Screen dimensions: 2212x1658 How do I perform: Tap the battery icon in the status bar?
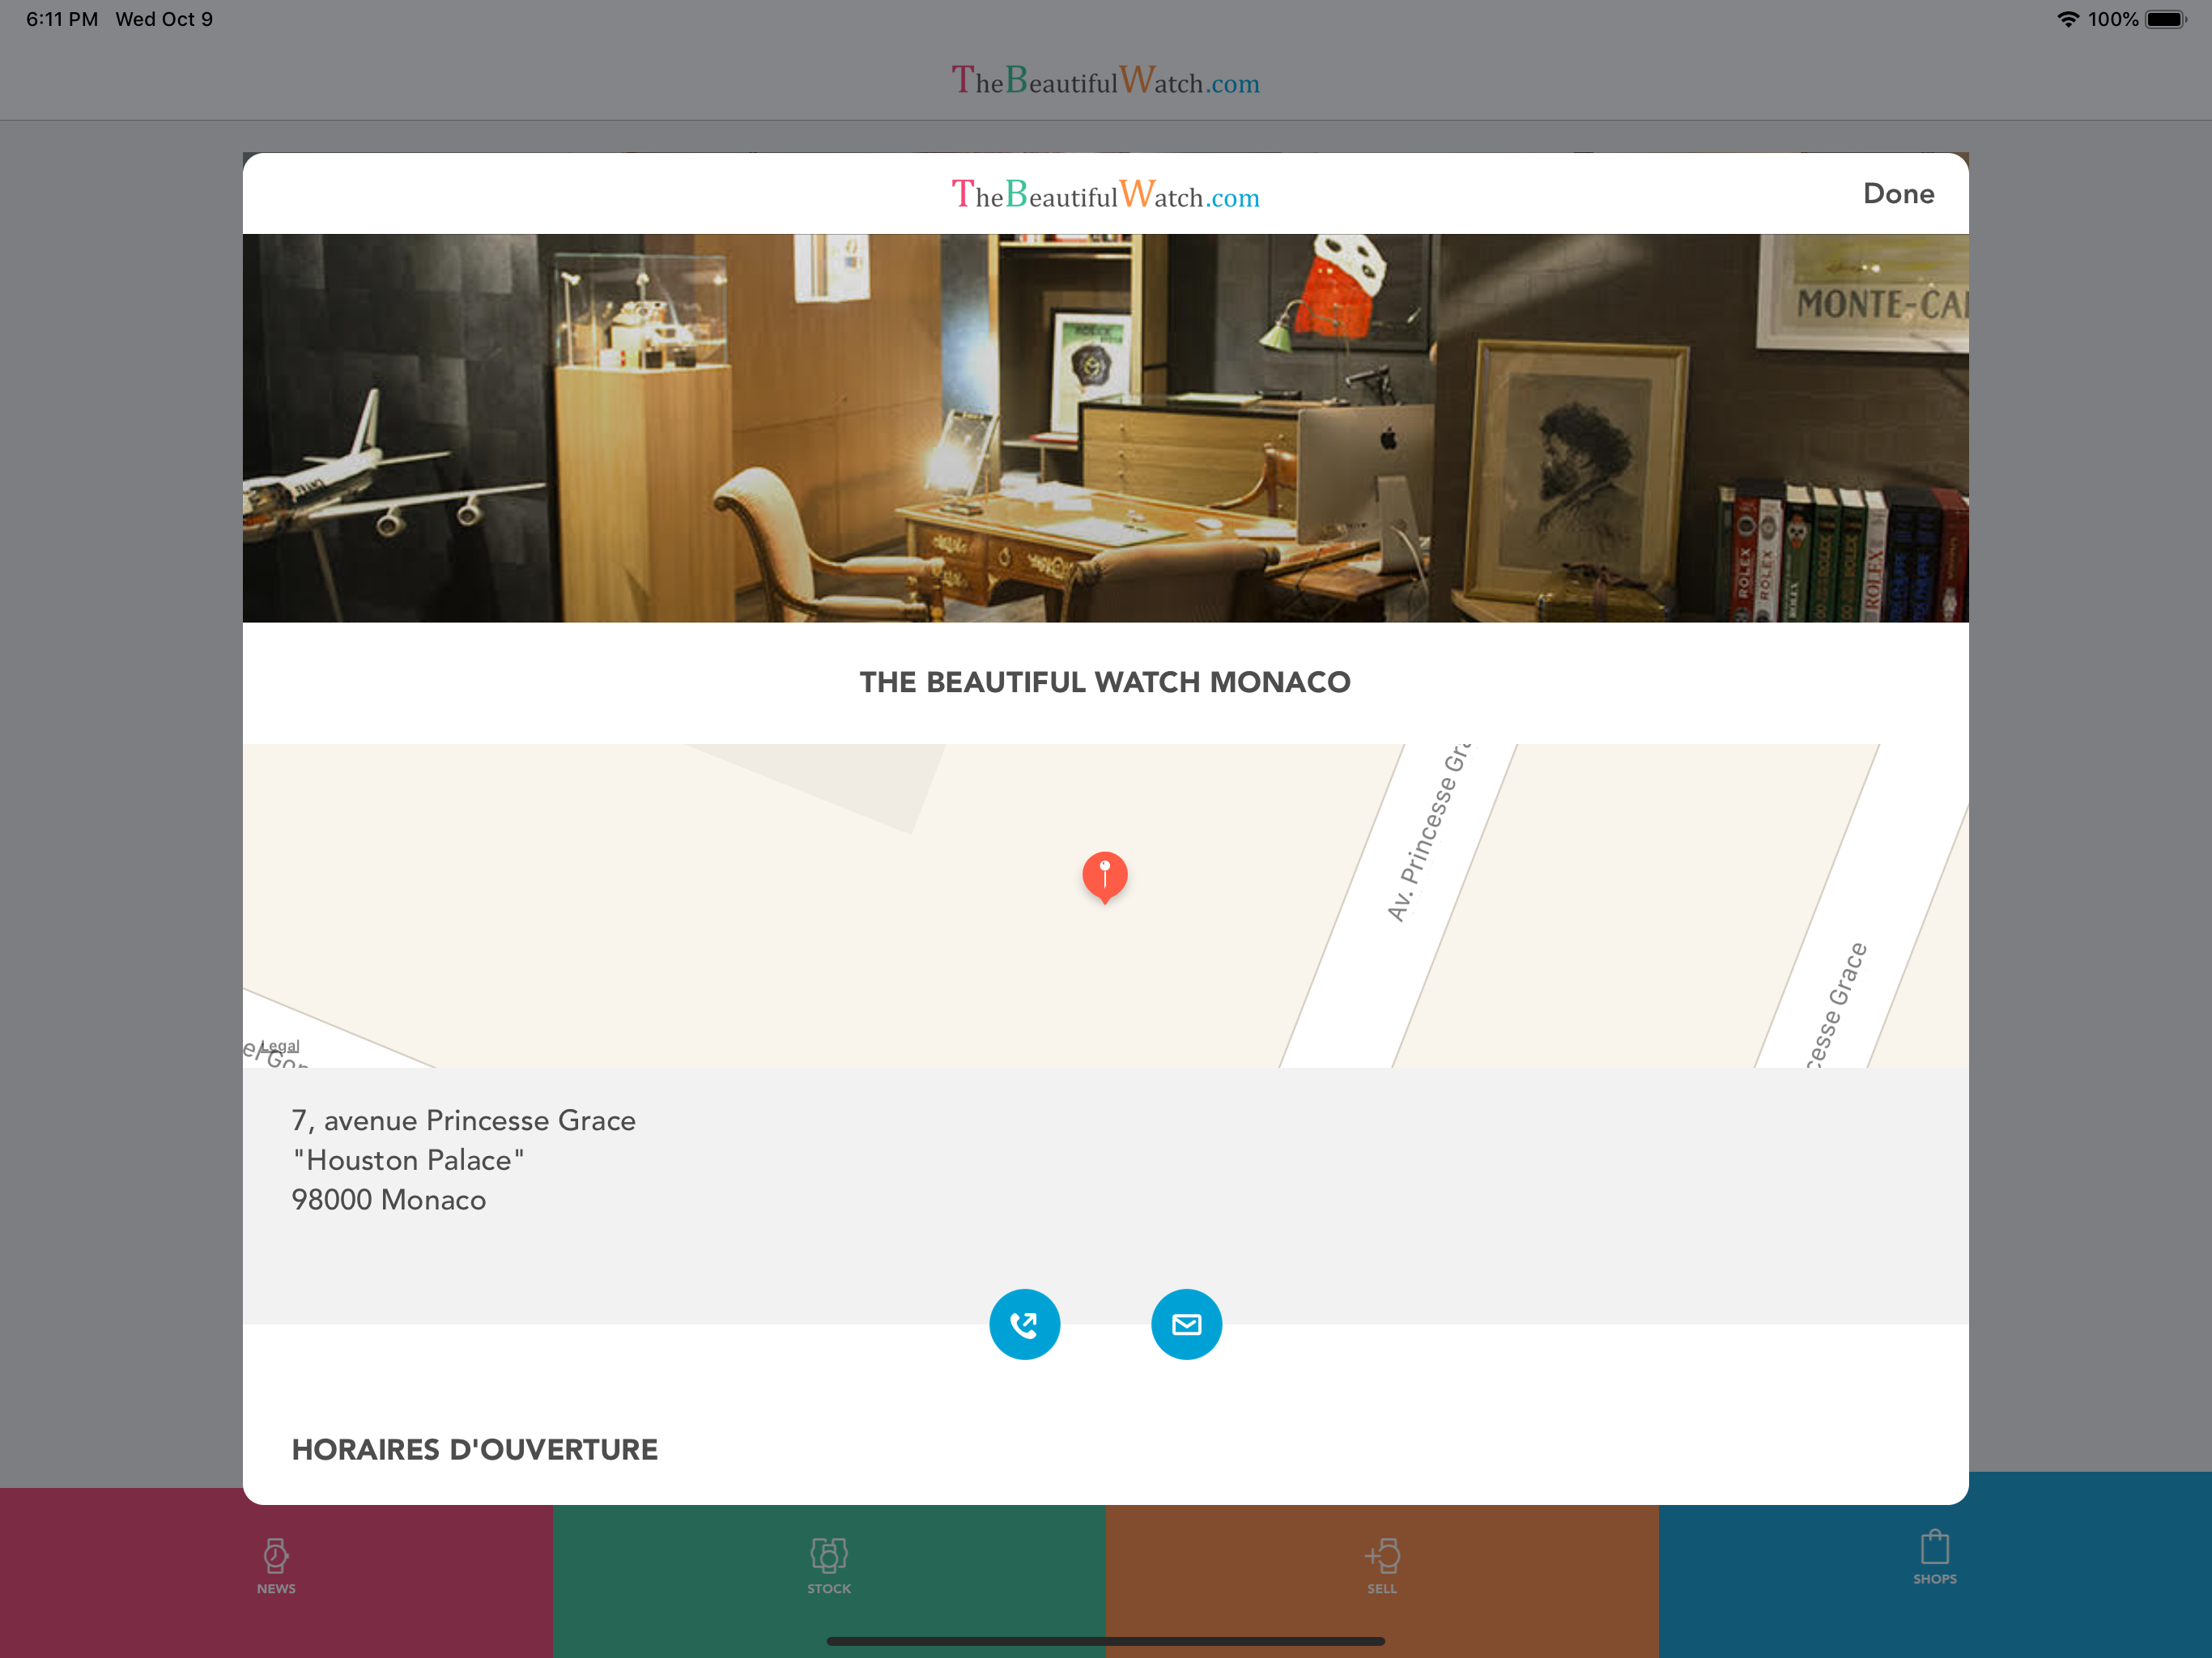(2167, 19)
